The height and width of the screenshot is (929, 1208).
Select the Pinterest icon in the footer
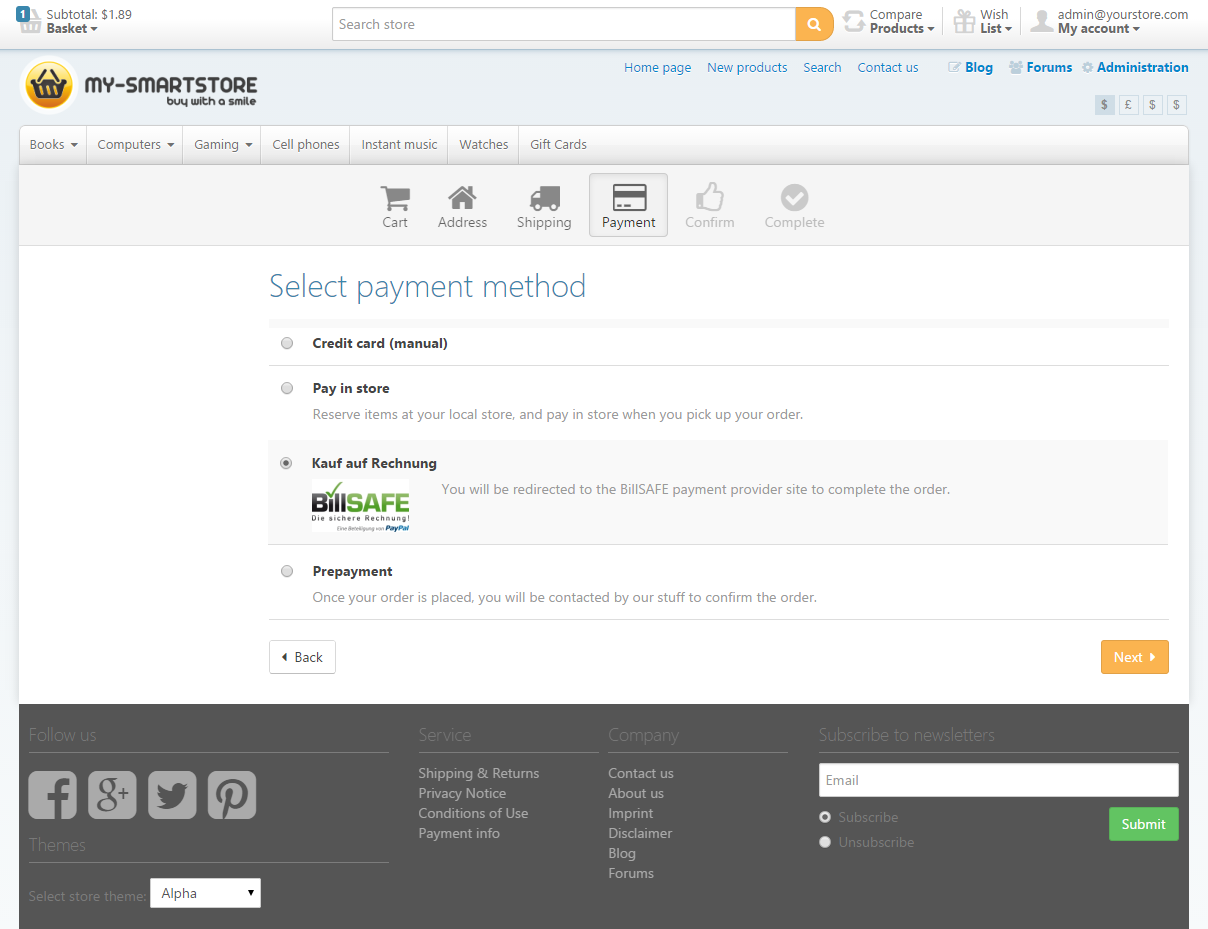point(231,795)
